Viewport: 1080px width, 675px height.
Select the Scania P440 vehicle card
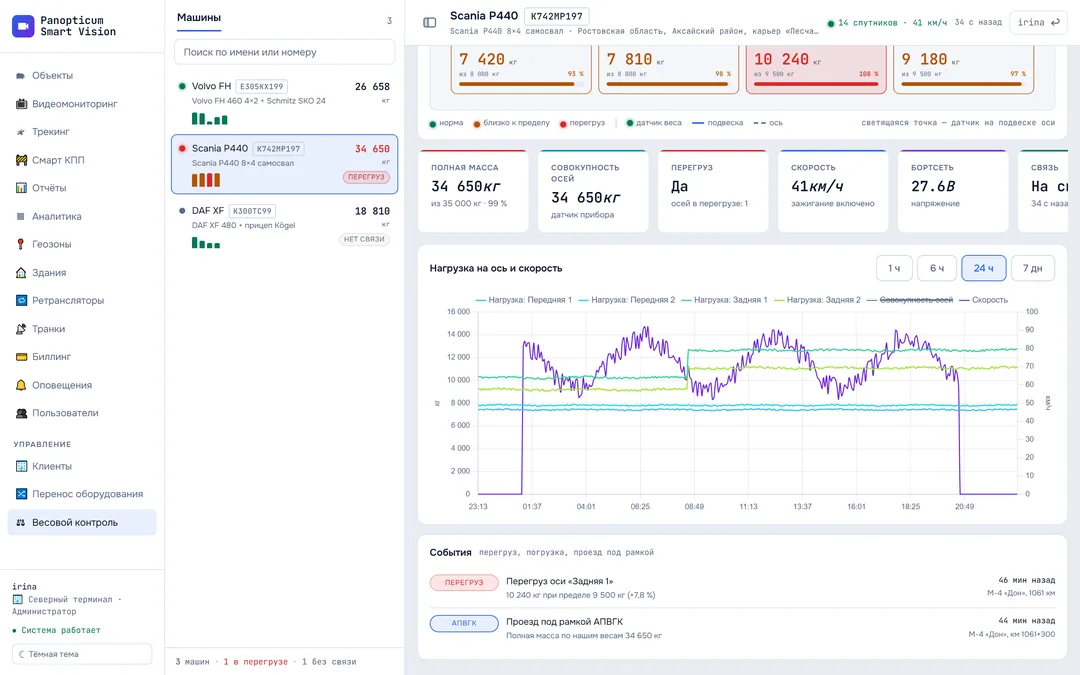pos(284,164)
